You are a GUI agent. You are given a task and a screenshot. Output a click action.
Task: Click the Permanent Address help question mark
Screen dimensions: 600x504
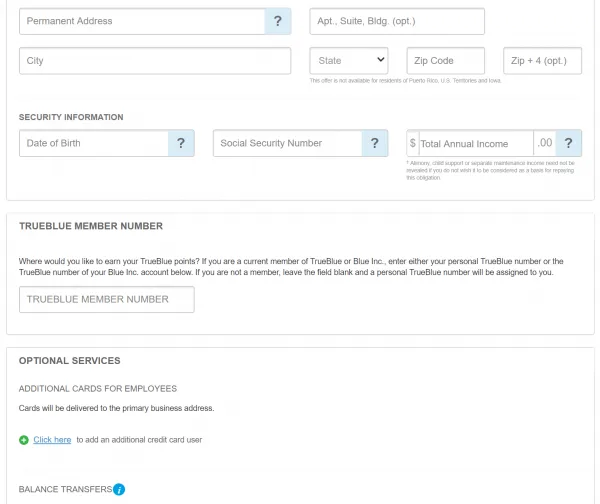pos(278,21)
